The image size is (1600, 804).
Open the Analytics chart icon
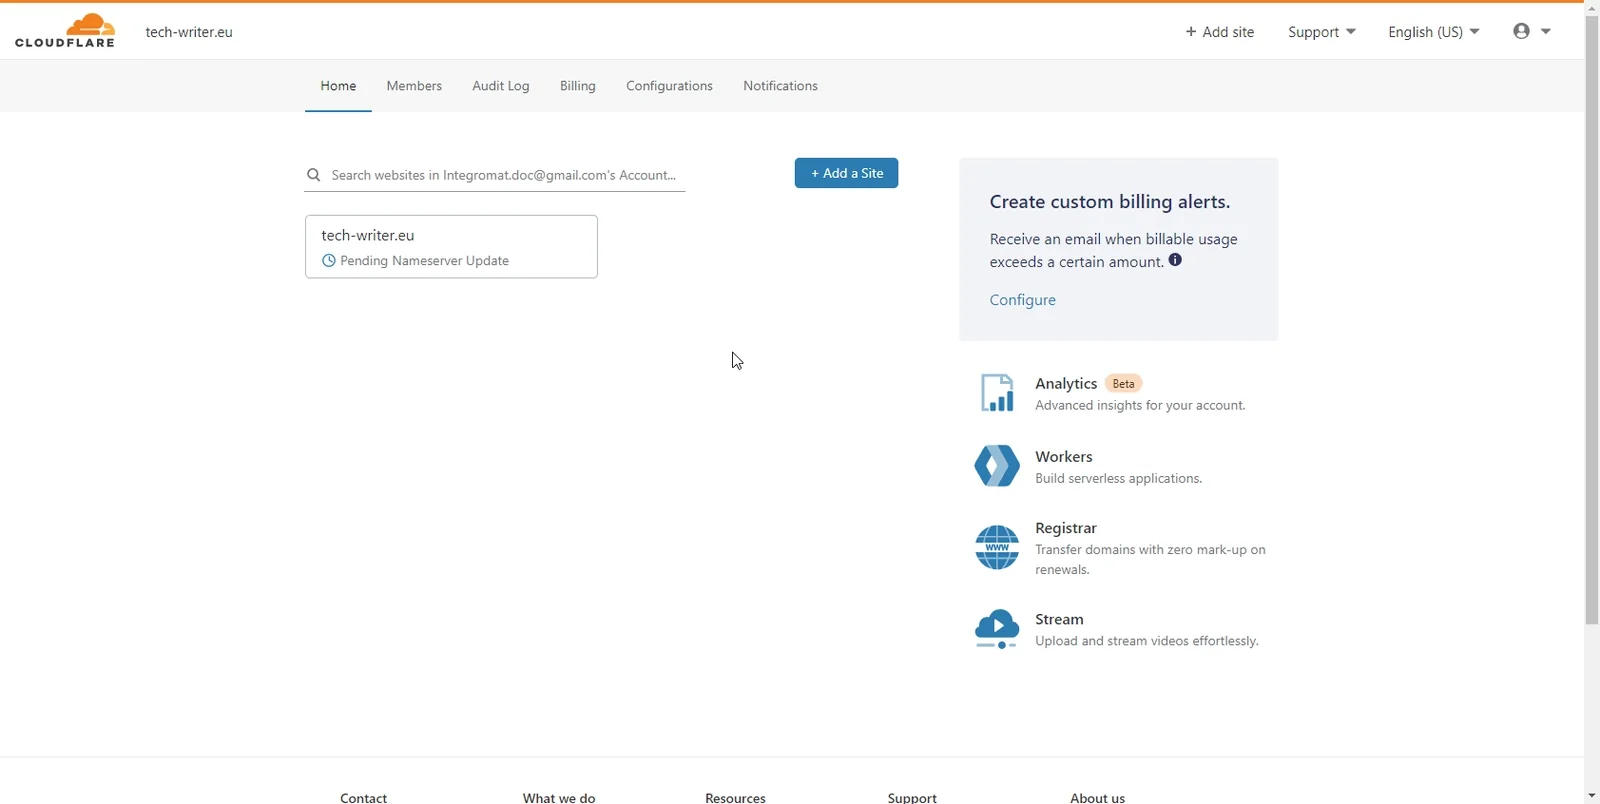click(x=997, y=393)
